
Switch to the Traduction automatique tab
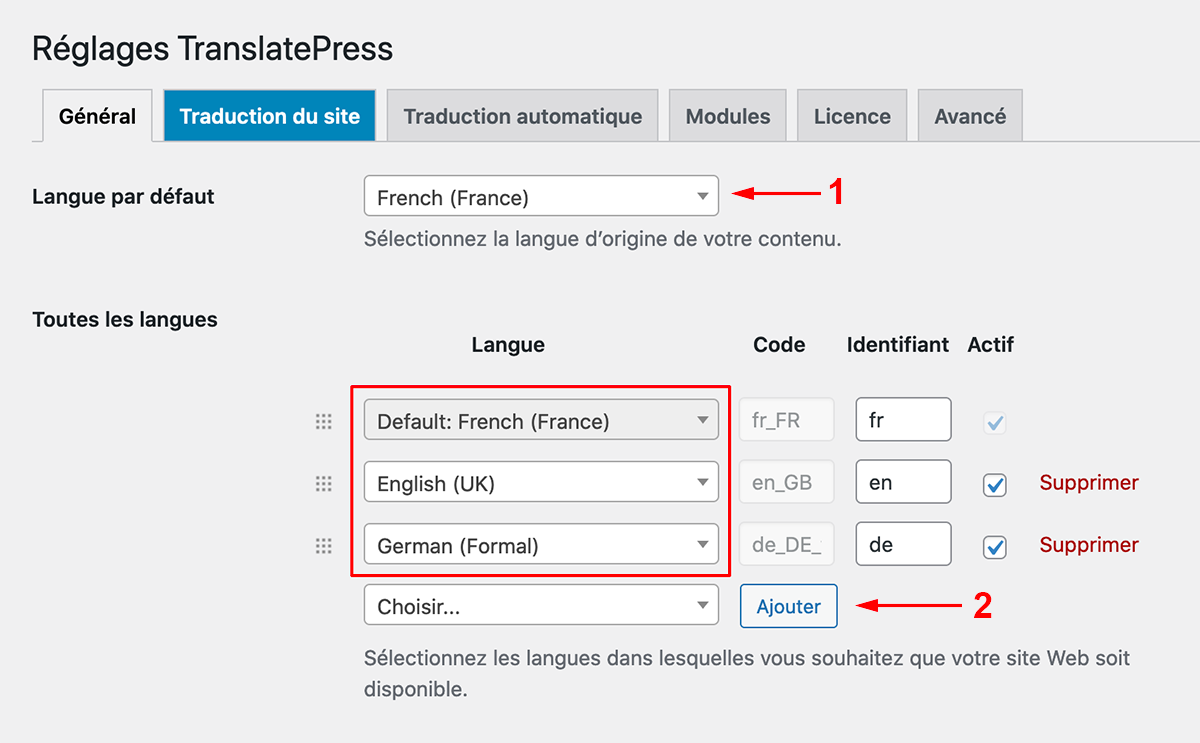(522, 116)
